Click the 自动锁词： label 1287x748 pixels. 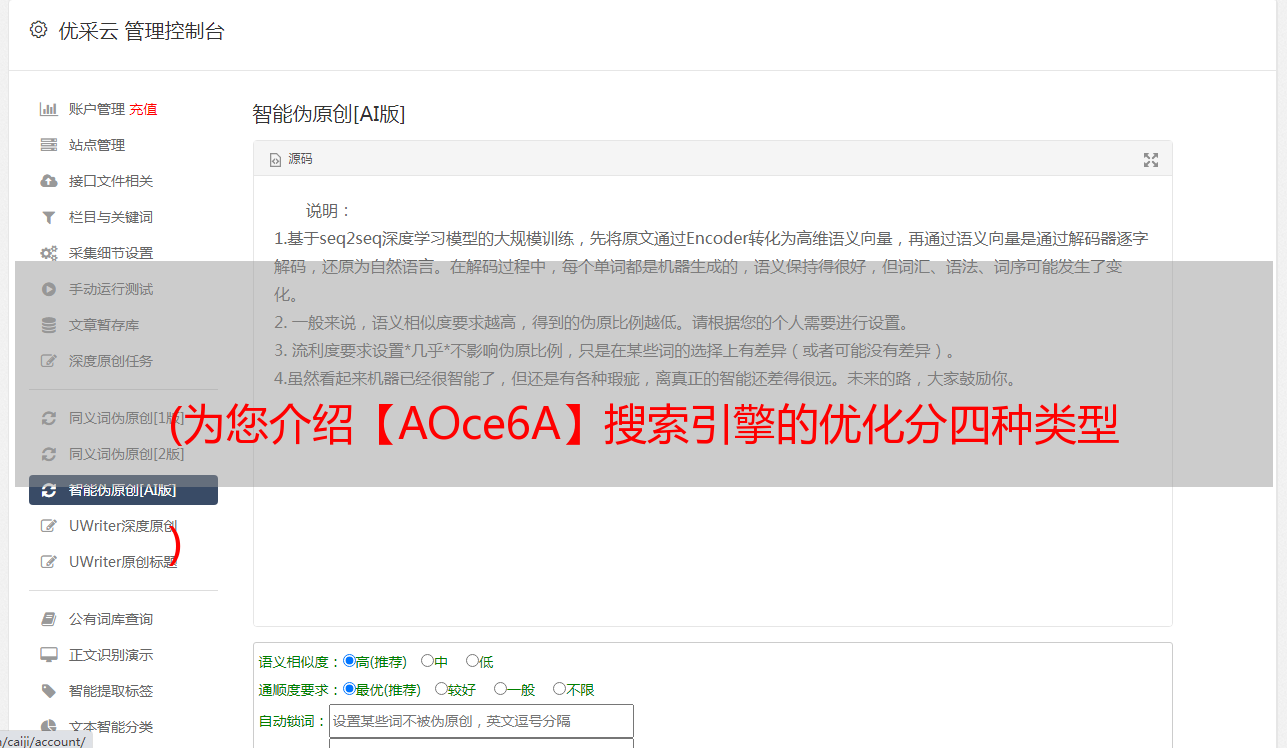coord(293,722)
